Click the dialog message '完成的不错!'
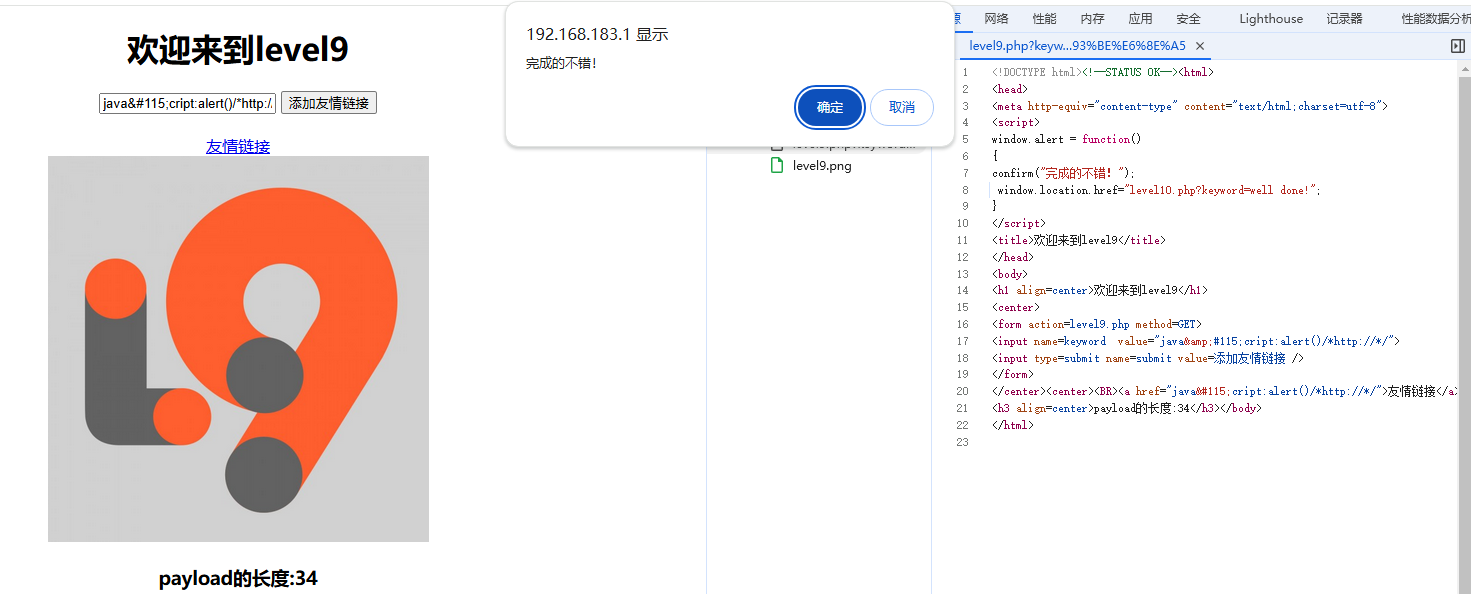The image size is (1471, 594). point(561,63)
